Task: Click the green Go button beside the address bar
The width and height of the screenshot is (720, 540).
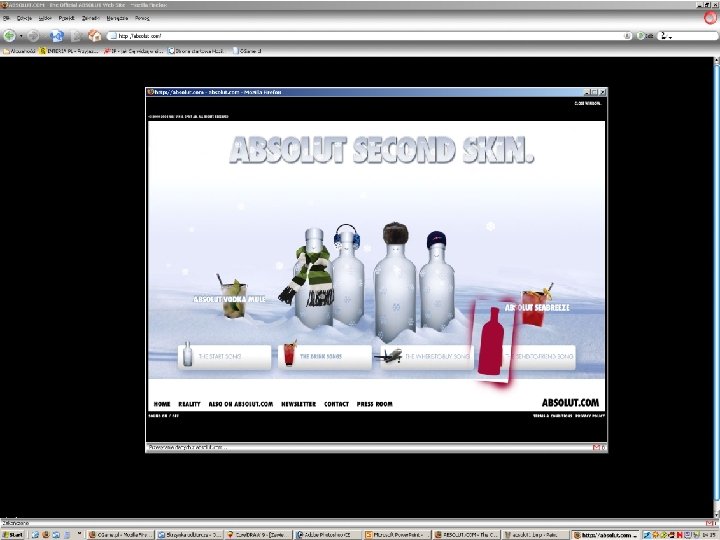Action: click(645, 36)
